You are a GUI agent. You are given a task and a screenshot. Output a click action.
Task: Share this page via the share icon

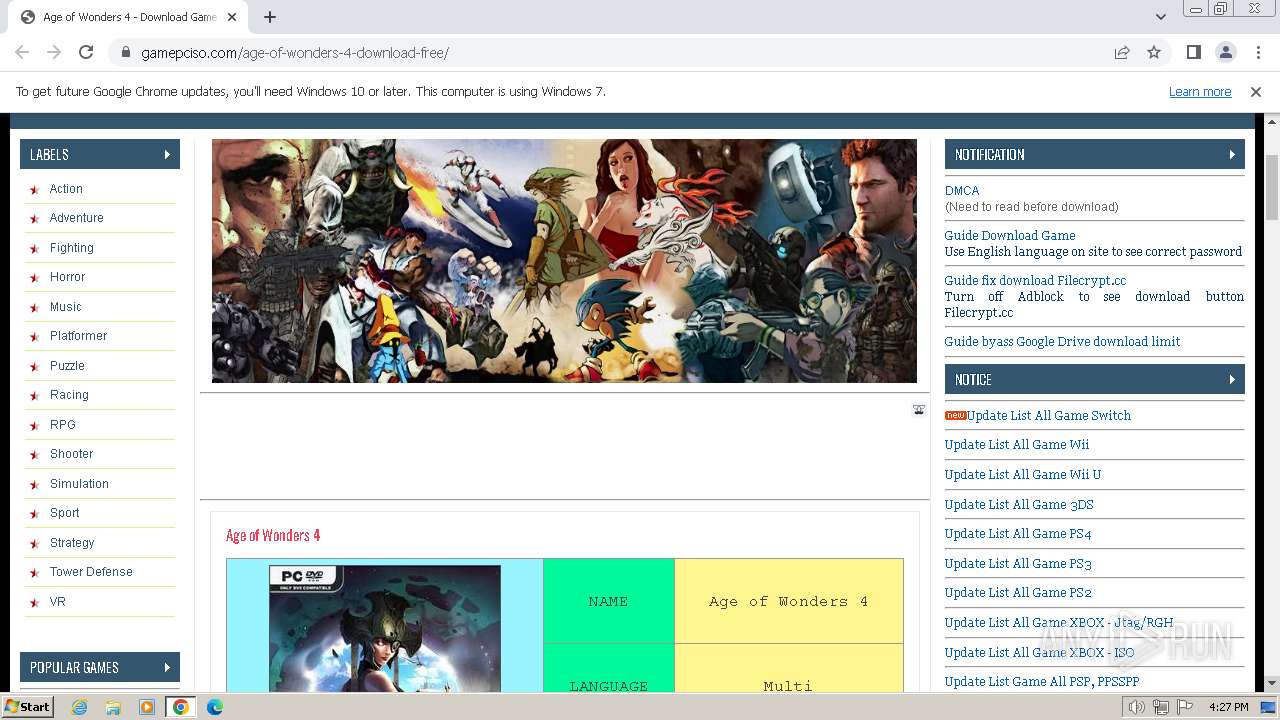point(1122,52)
